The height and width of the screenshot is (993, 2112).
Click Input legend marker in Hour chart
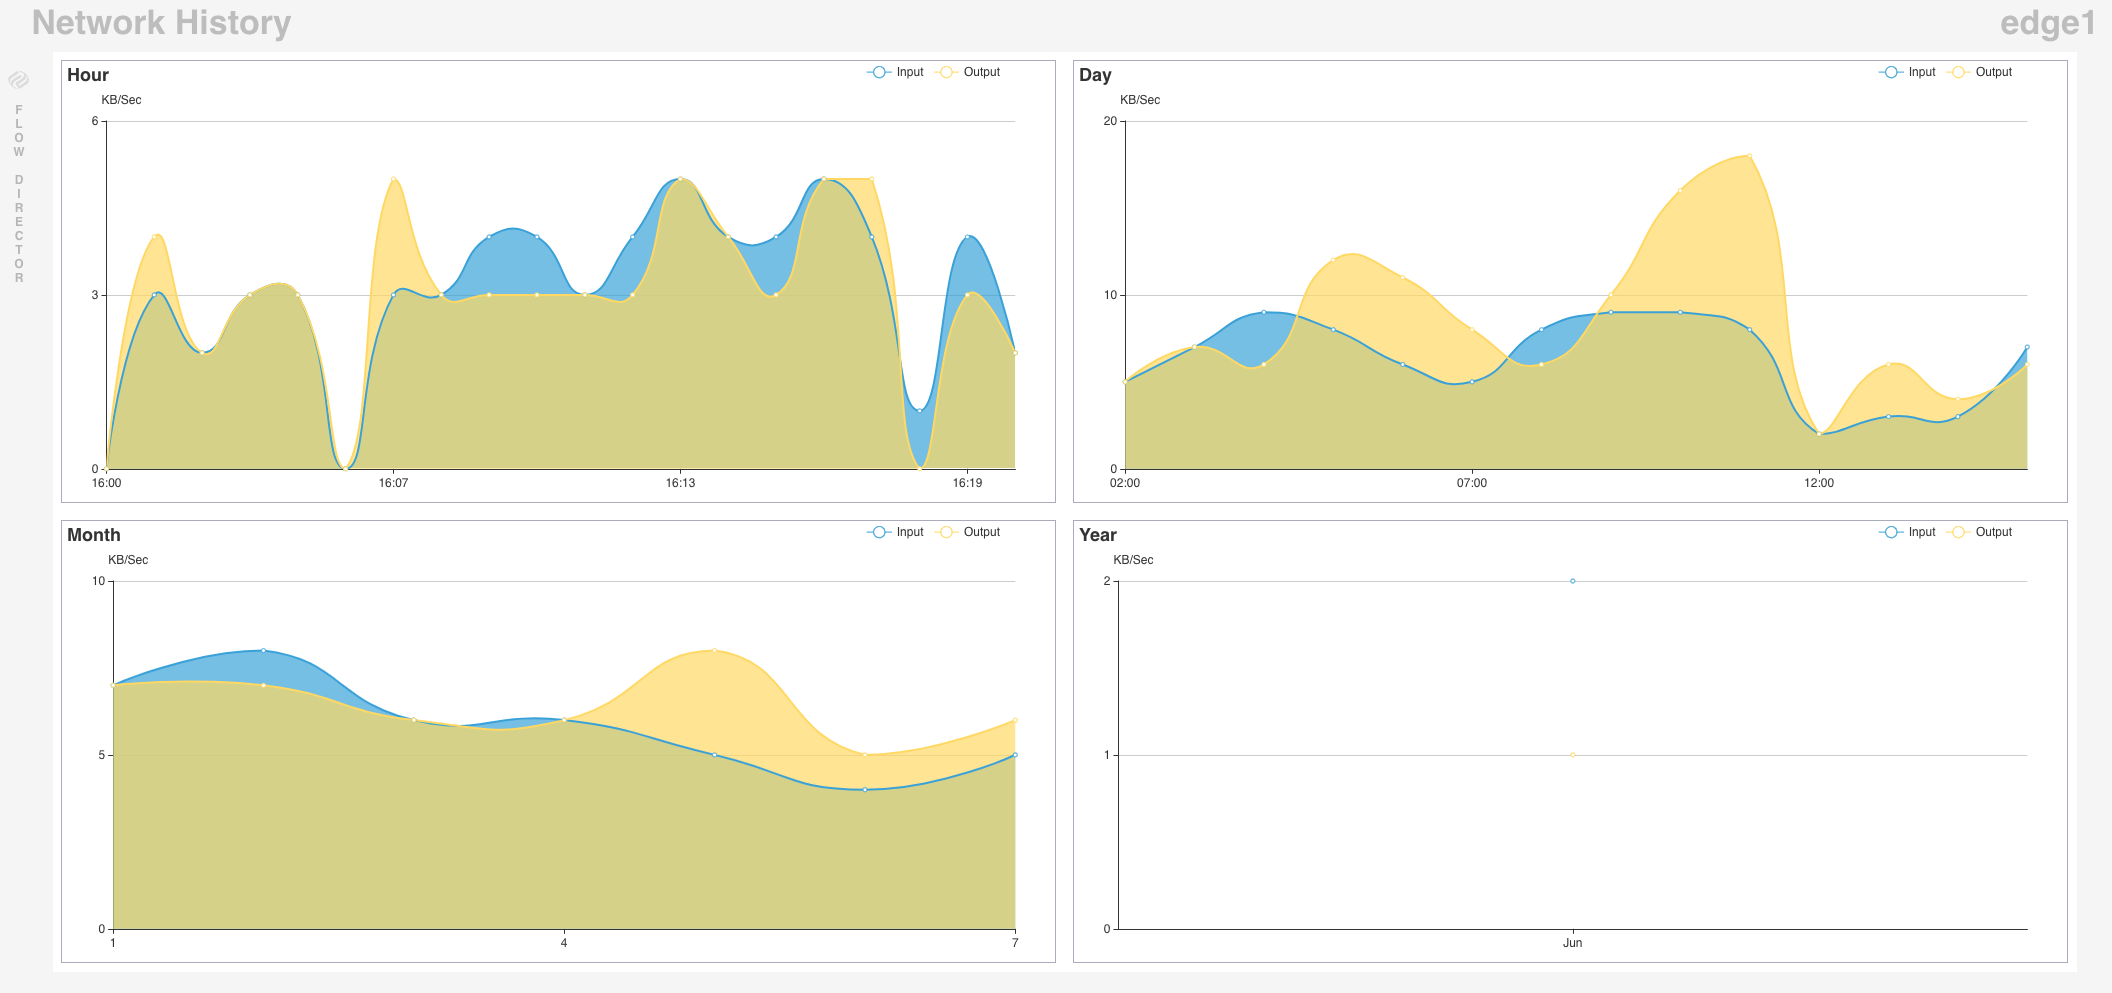pyautogui.click(x=878, y=72)
